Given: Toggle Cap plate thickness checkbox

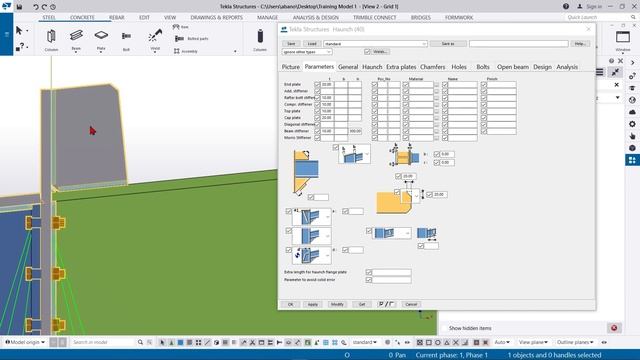Looking at the screenshot, I should click(x=317, y=118).
